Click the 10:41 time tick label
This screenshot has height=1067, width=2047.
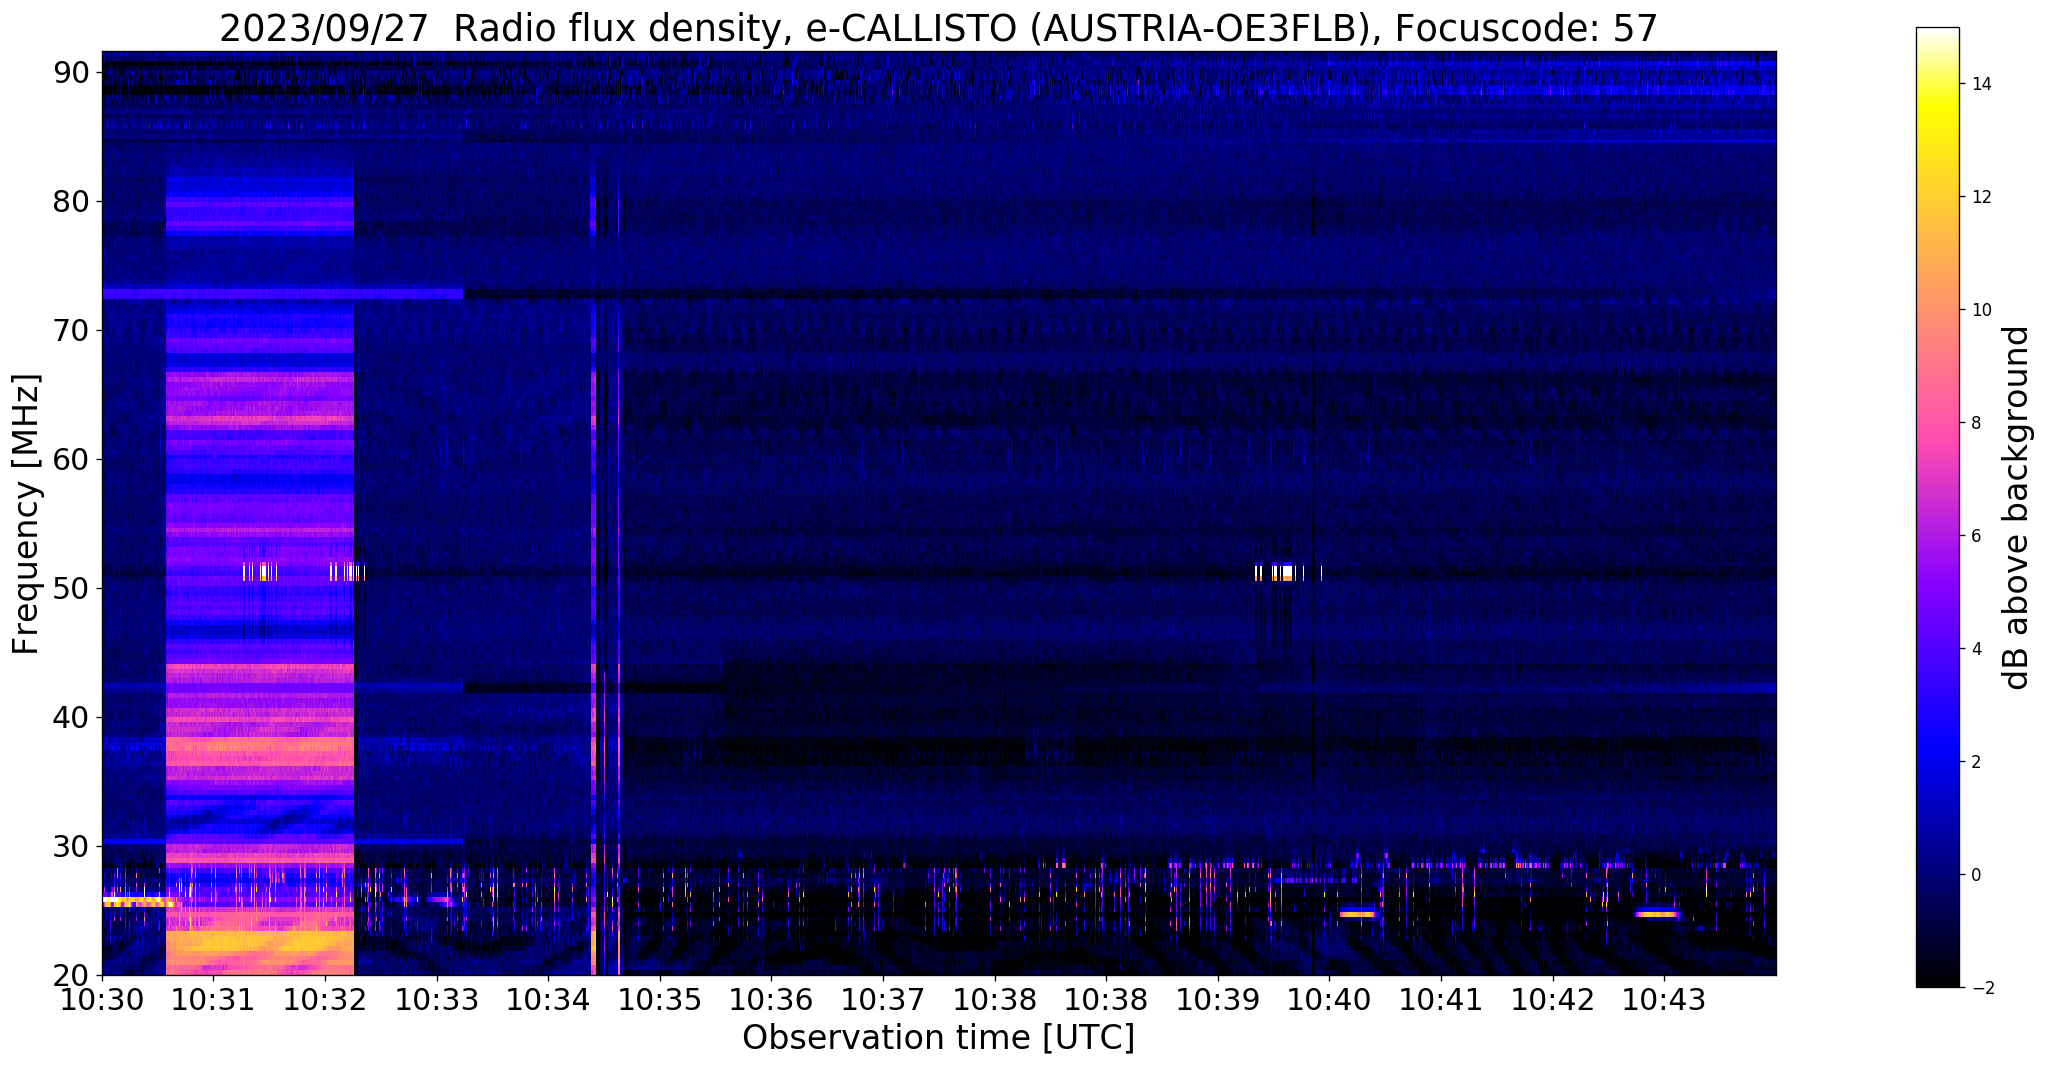(x=1441, y=1001)
